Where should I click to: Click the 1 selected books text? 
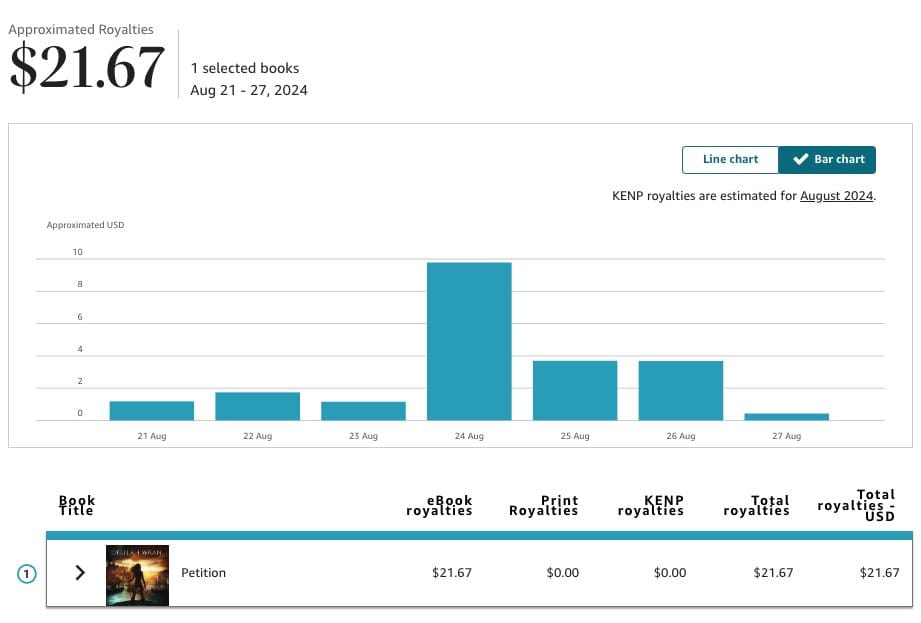point(245,67)
